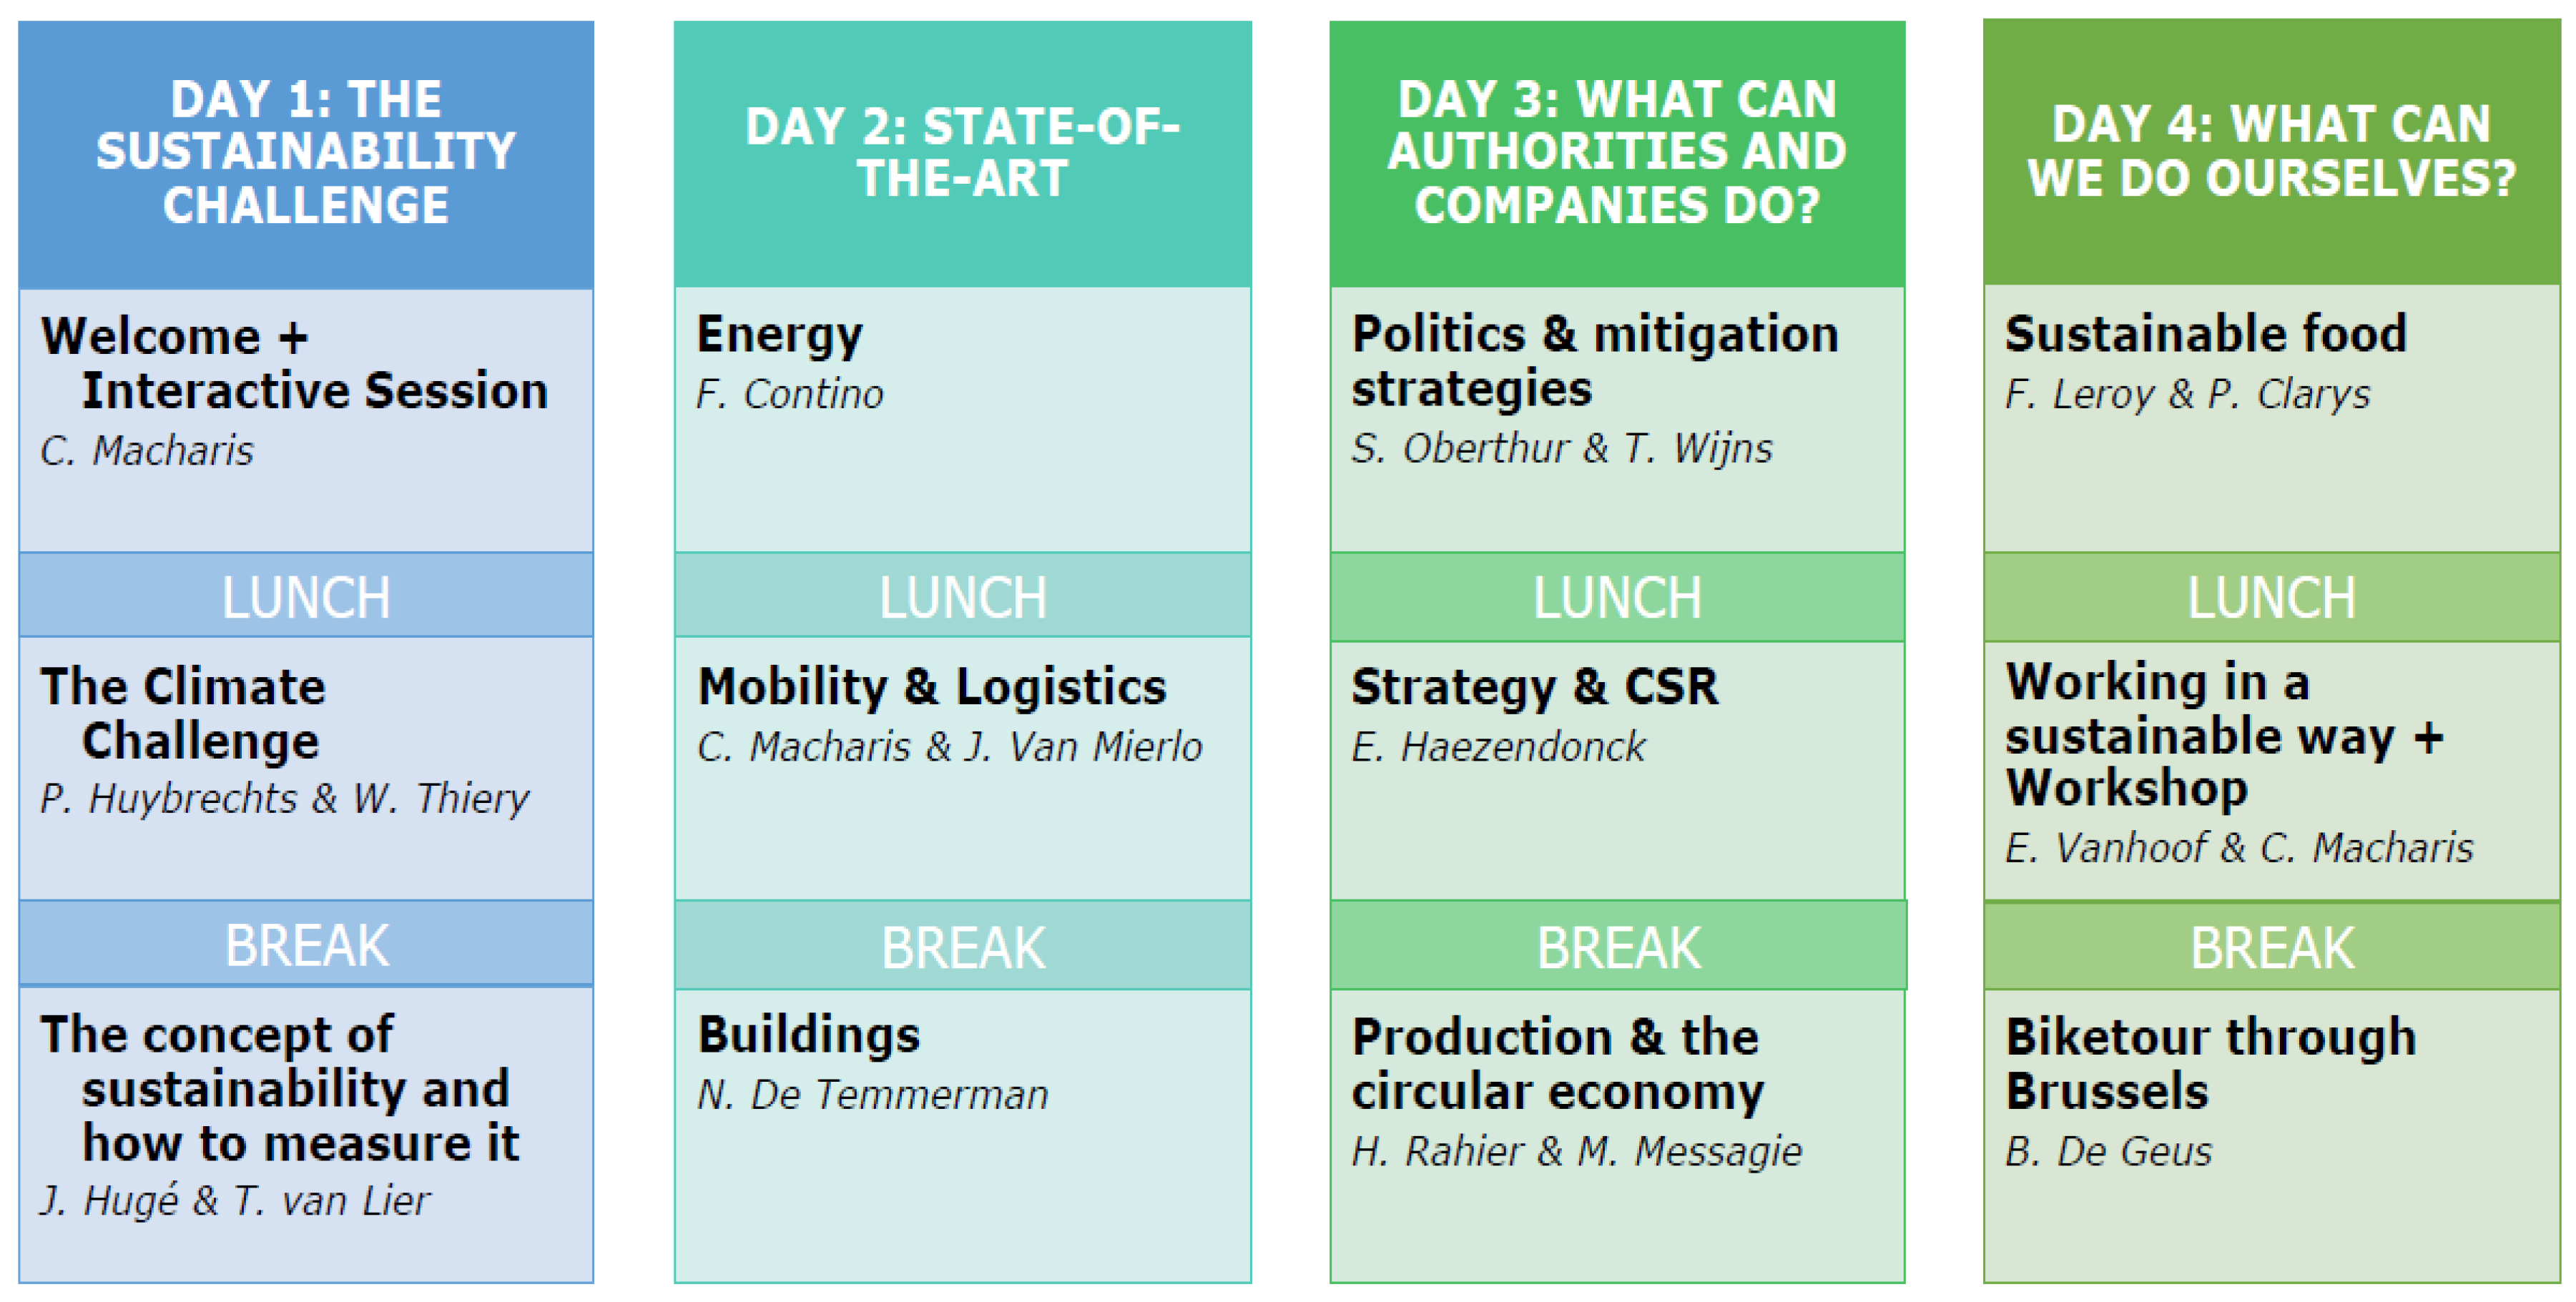This screenshot has height=1302, width=2576.
Task: Click the Day 2 BREAK bar
Action: pyautogui.click(x=962, y=946)
